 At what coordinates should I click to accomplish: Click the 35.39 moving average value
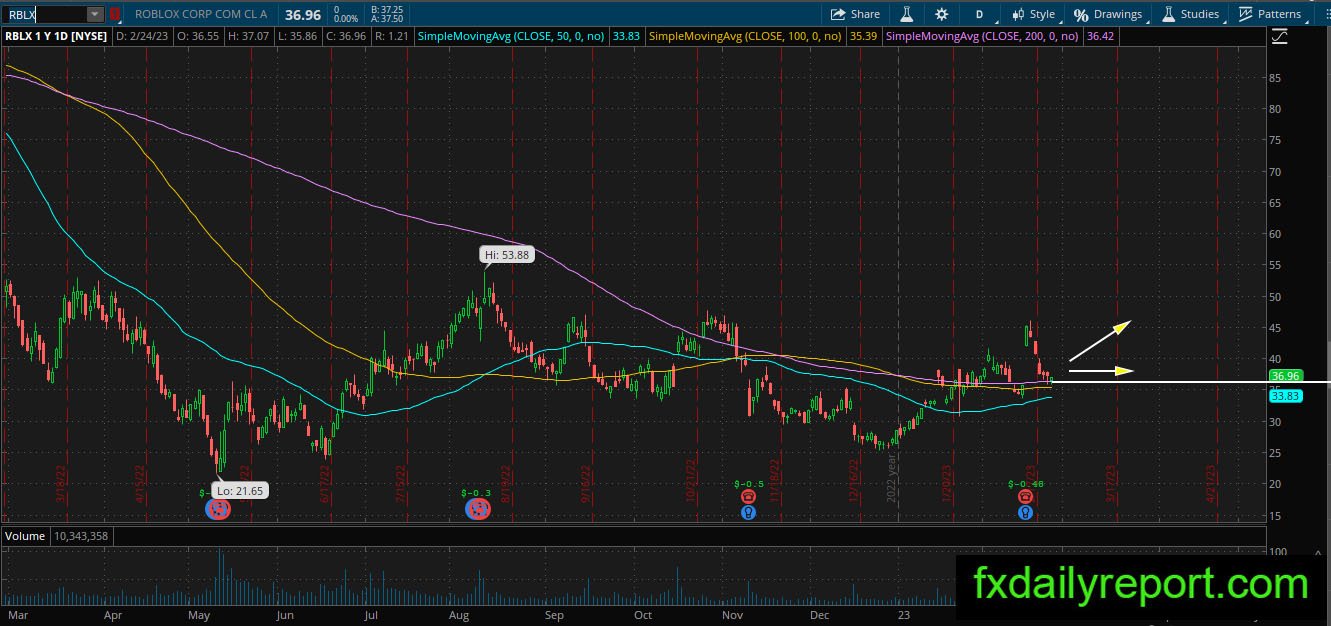[862, 36]
